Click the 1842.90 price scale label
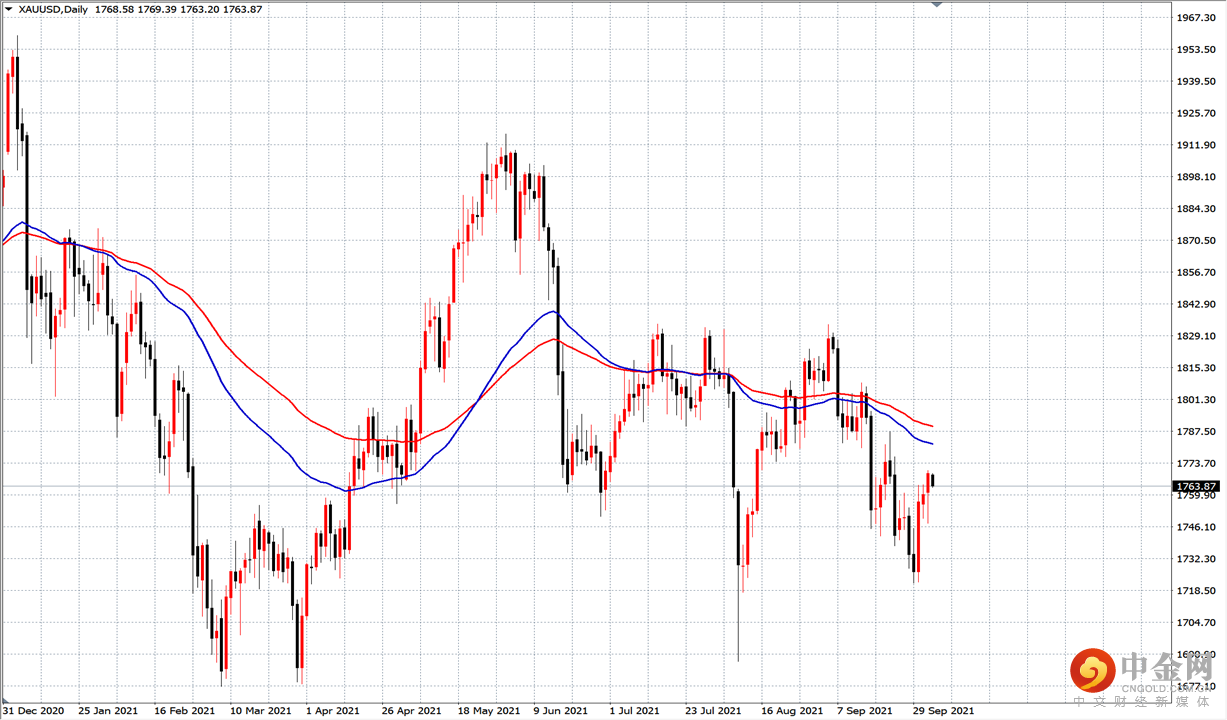 [x=1196, y=304]
